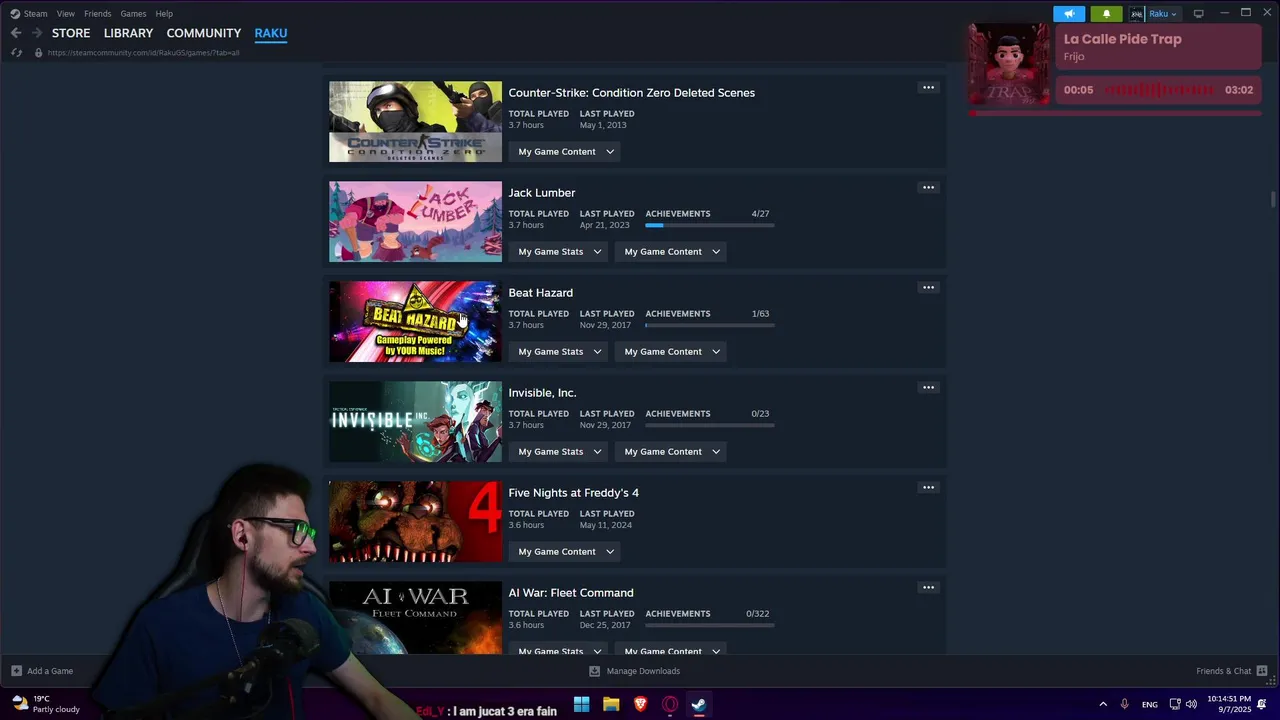Viewport: 1280px width, 720px height.
Task: Open the weather widget on the taskbar
Action: tap(46, 704)
